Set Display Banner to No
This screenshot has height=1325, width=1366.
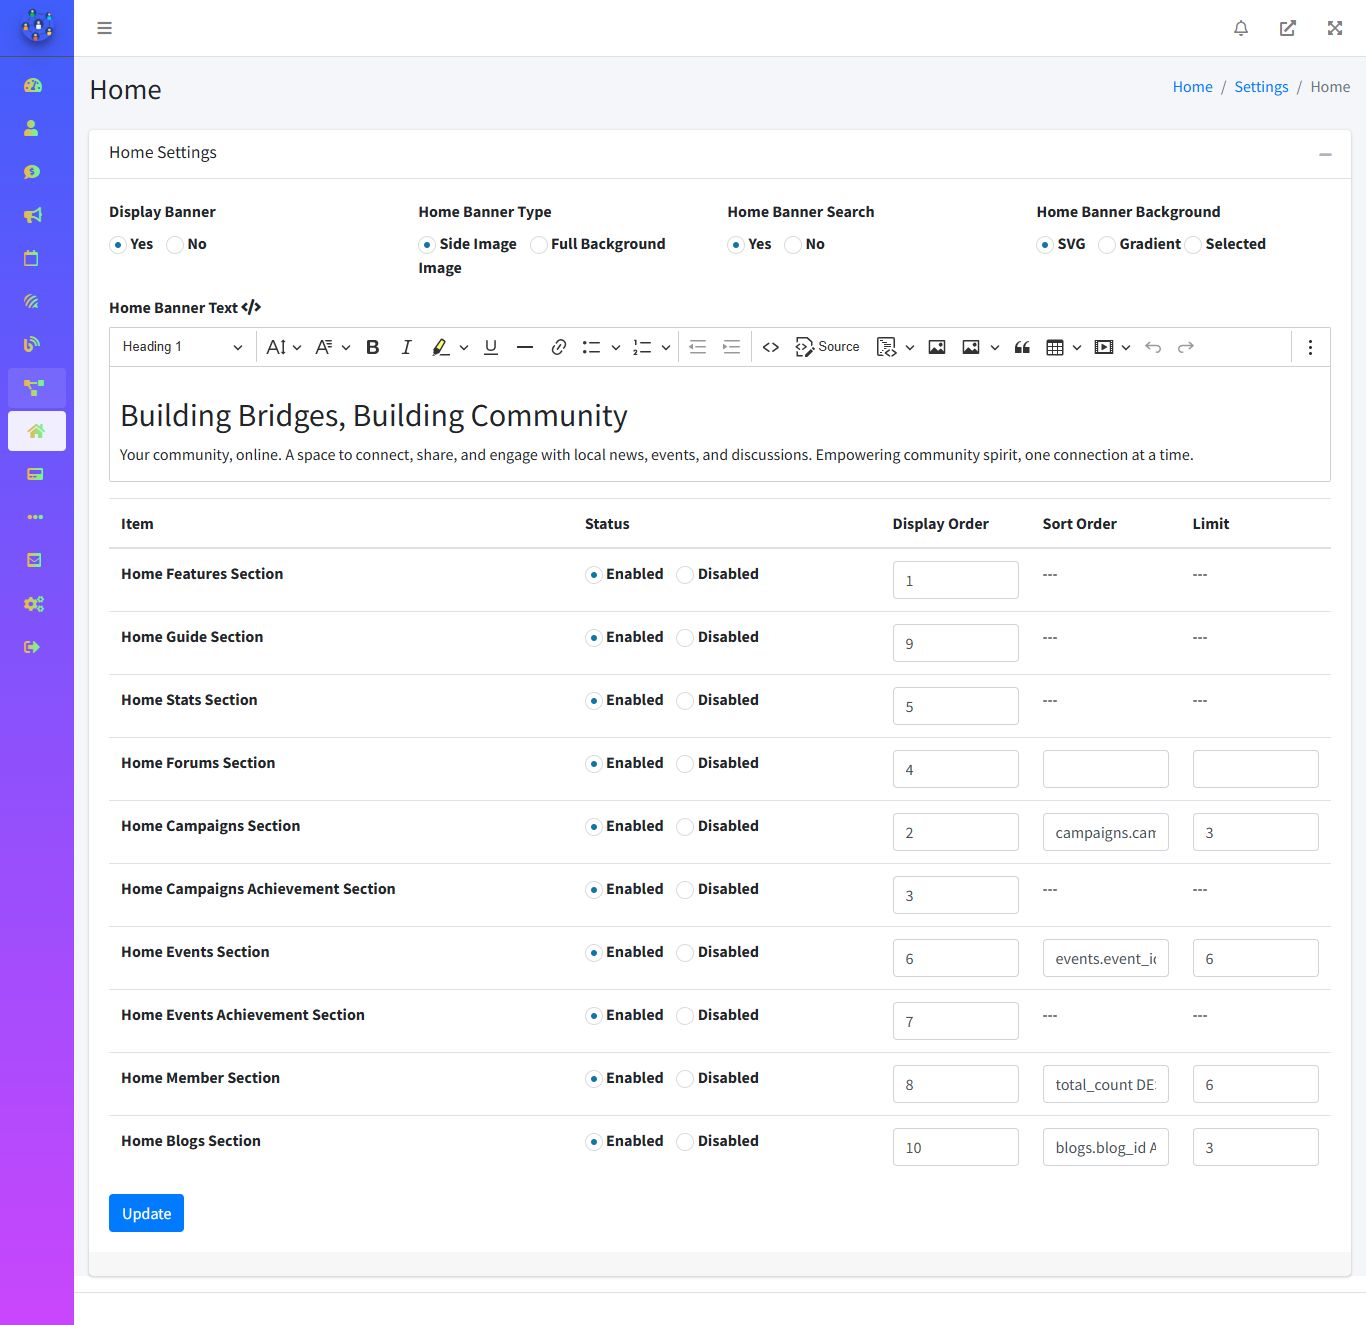click(x=176, y=245)
